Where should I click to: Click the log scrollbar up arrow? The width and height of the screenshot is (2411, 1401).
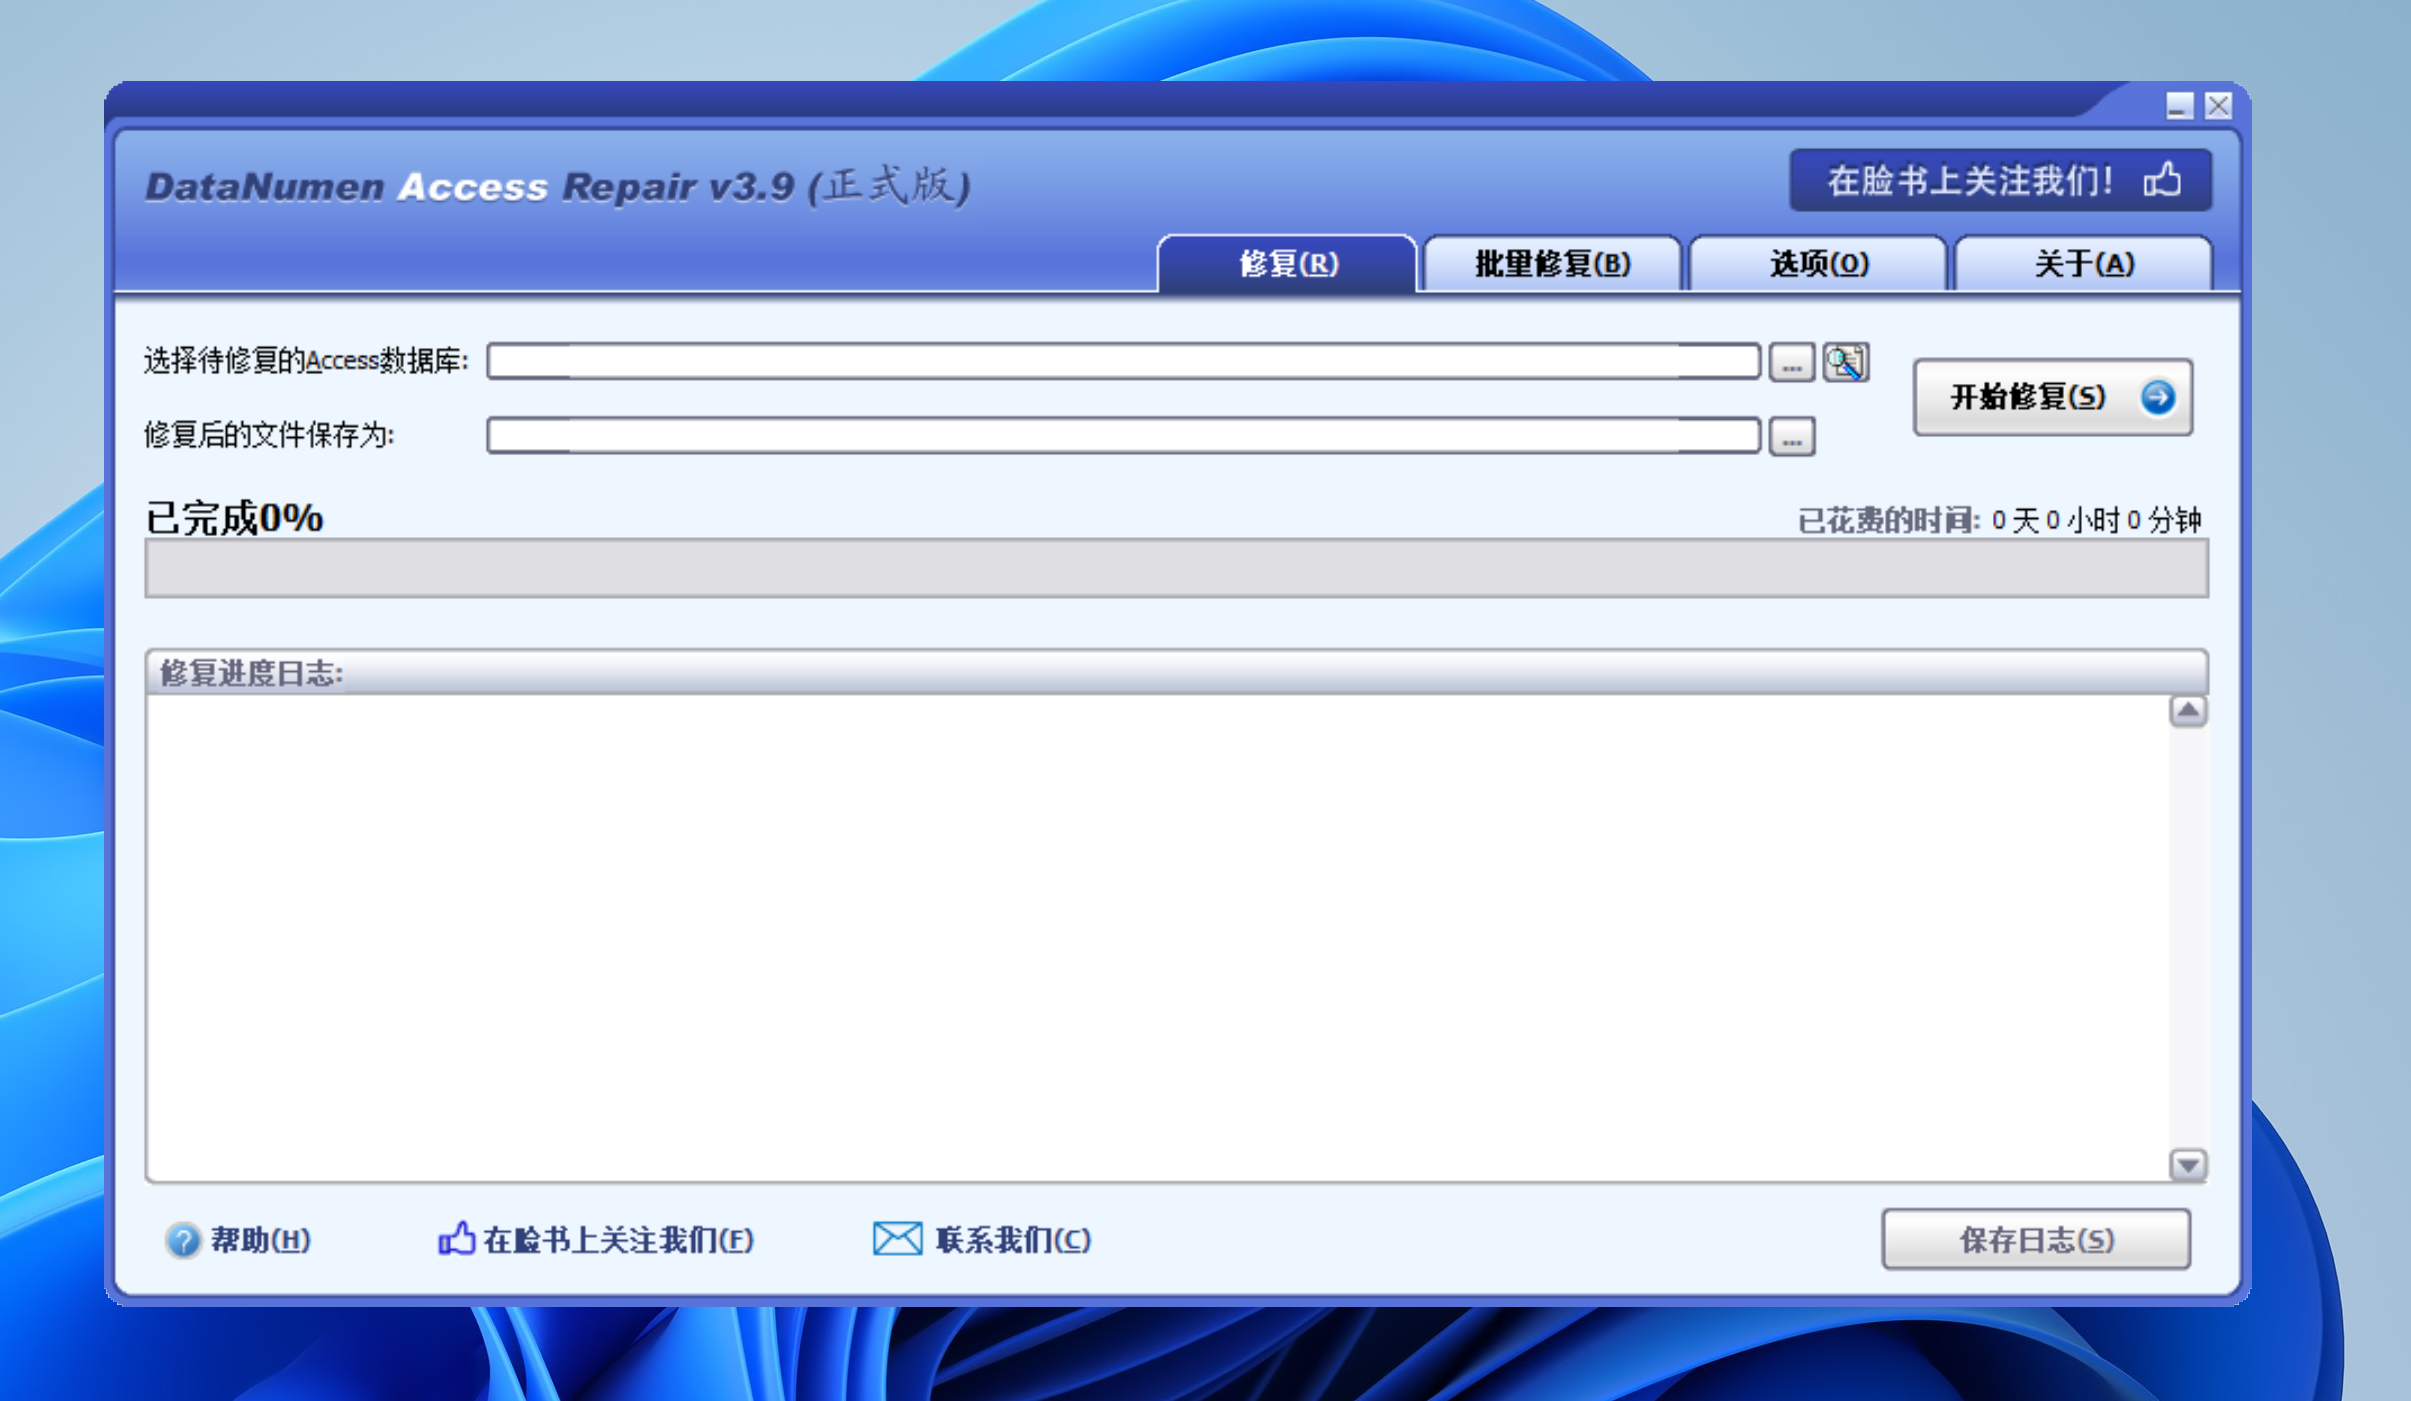[x=2188, y=711]
